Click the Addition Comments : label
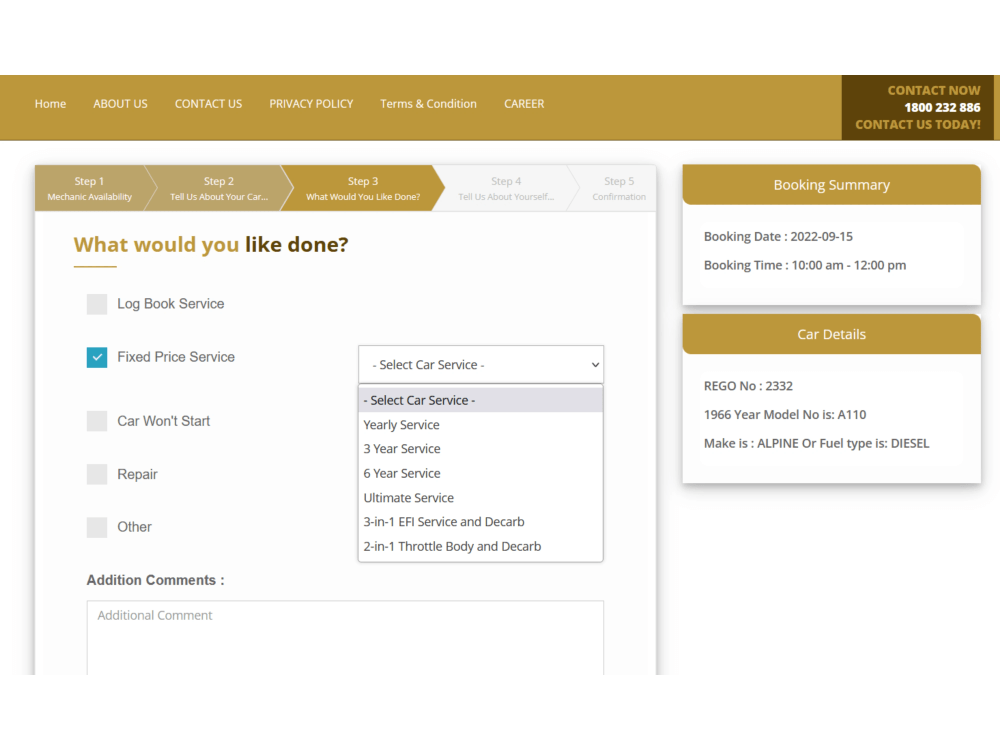The image size is (1000, 750). tap(156, 580)
